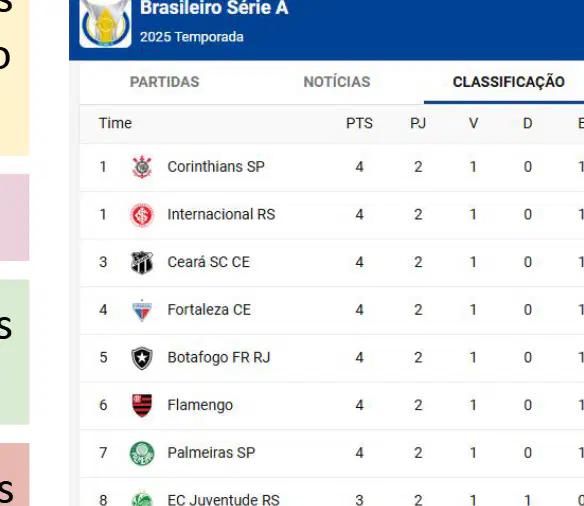Click the EC Juventude RS crest
Viewport: 584px width, 506px height.
[142, 499]
